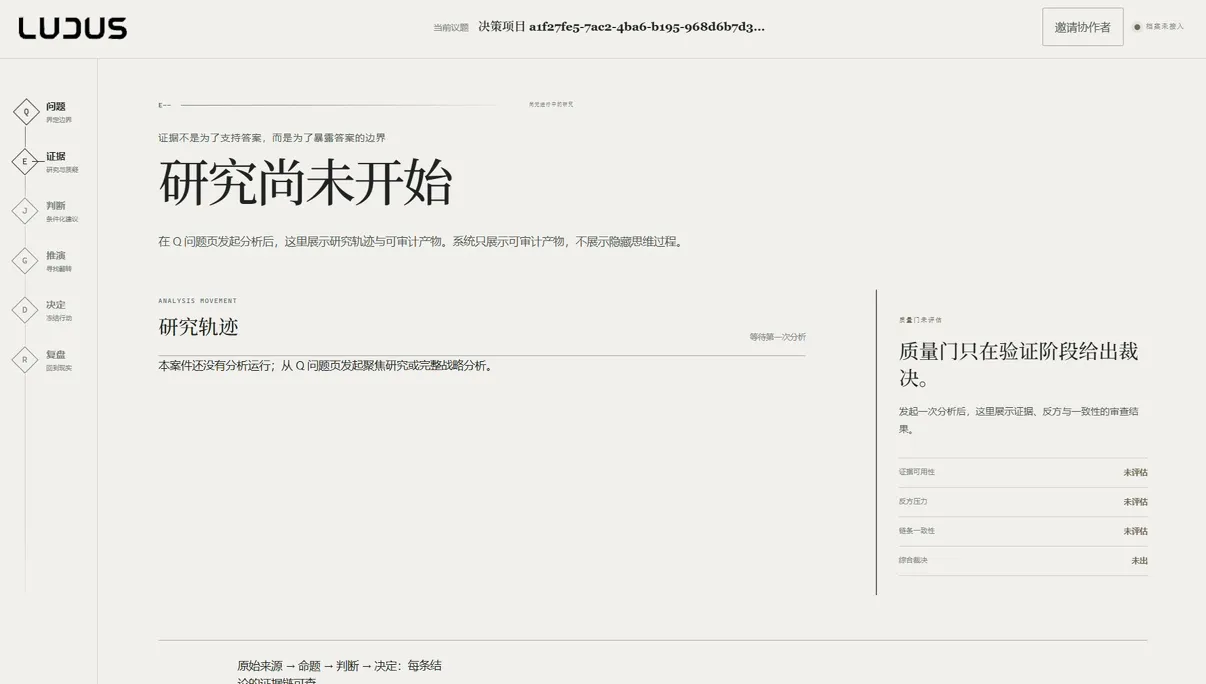Image resolution: width=1206 pixels, height=684 pixels.
Task: Click the 发起一次分析后 description paragraph
Action: click(x=1018, y=420)
